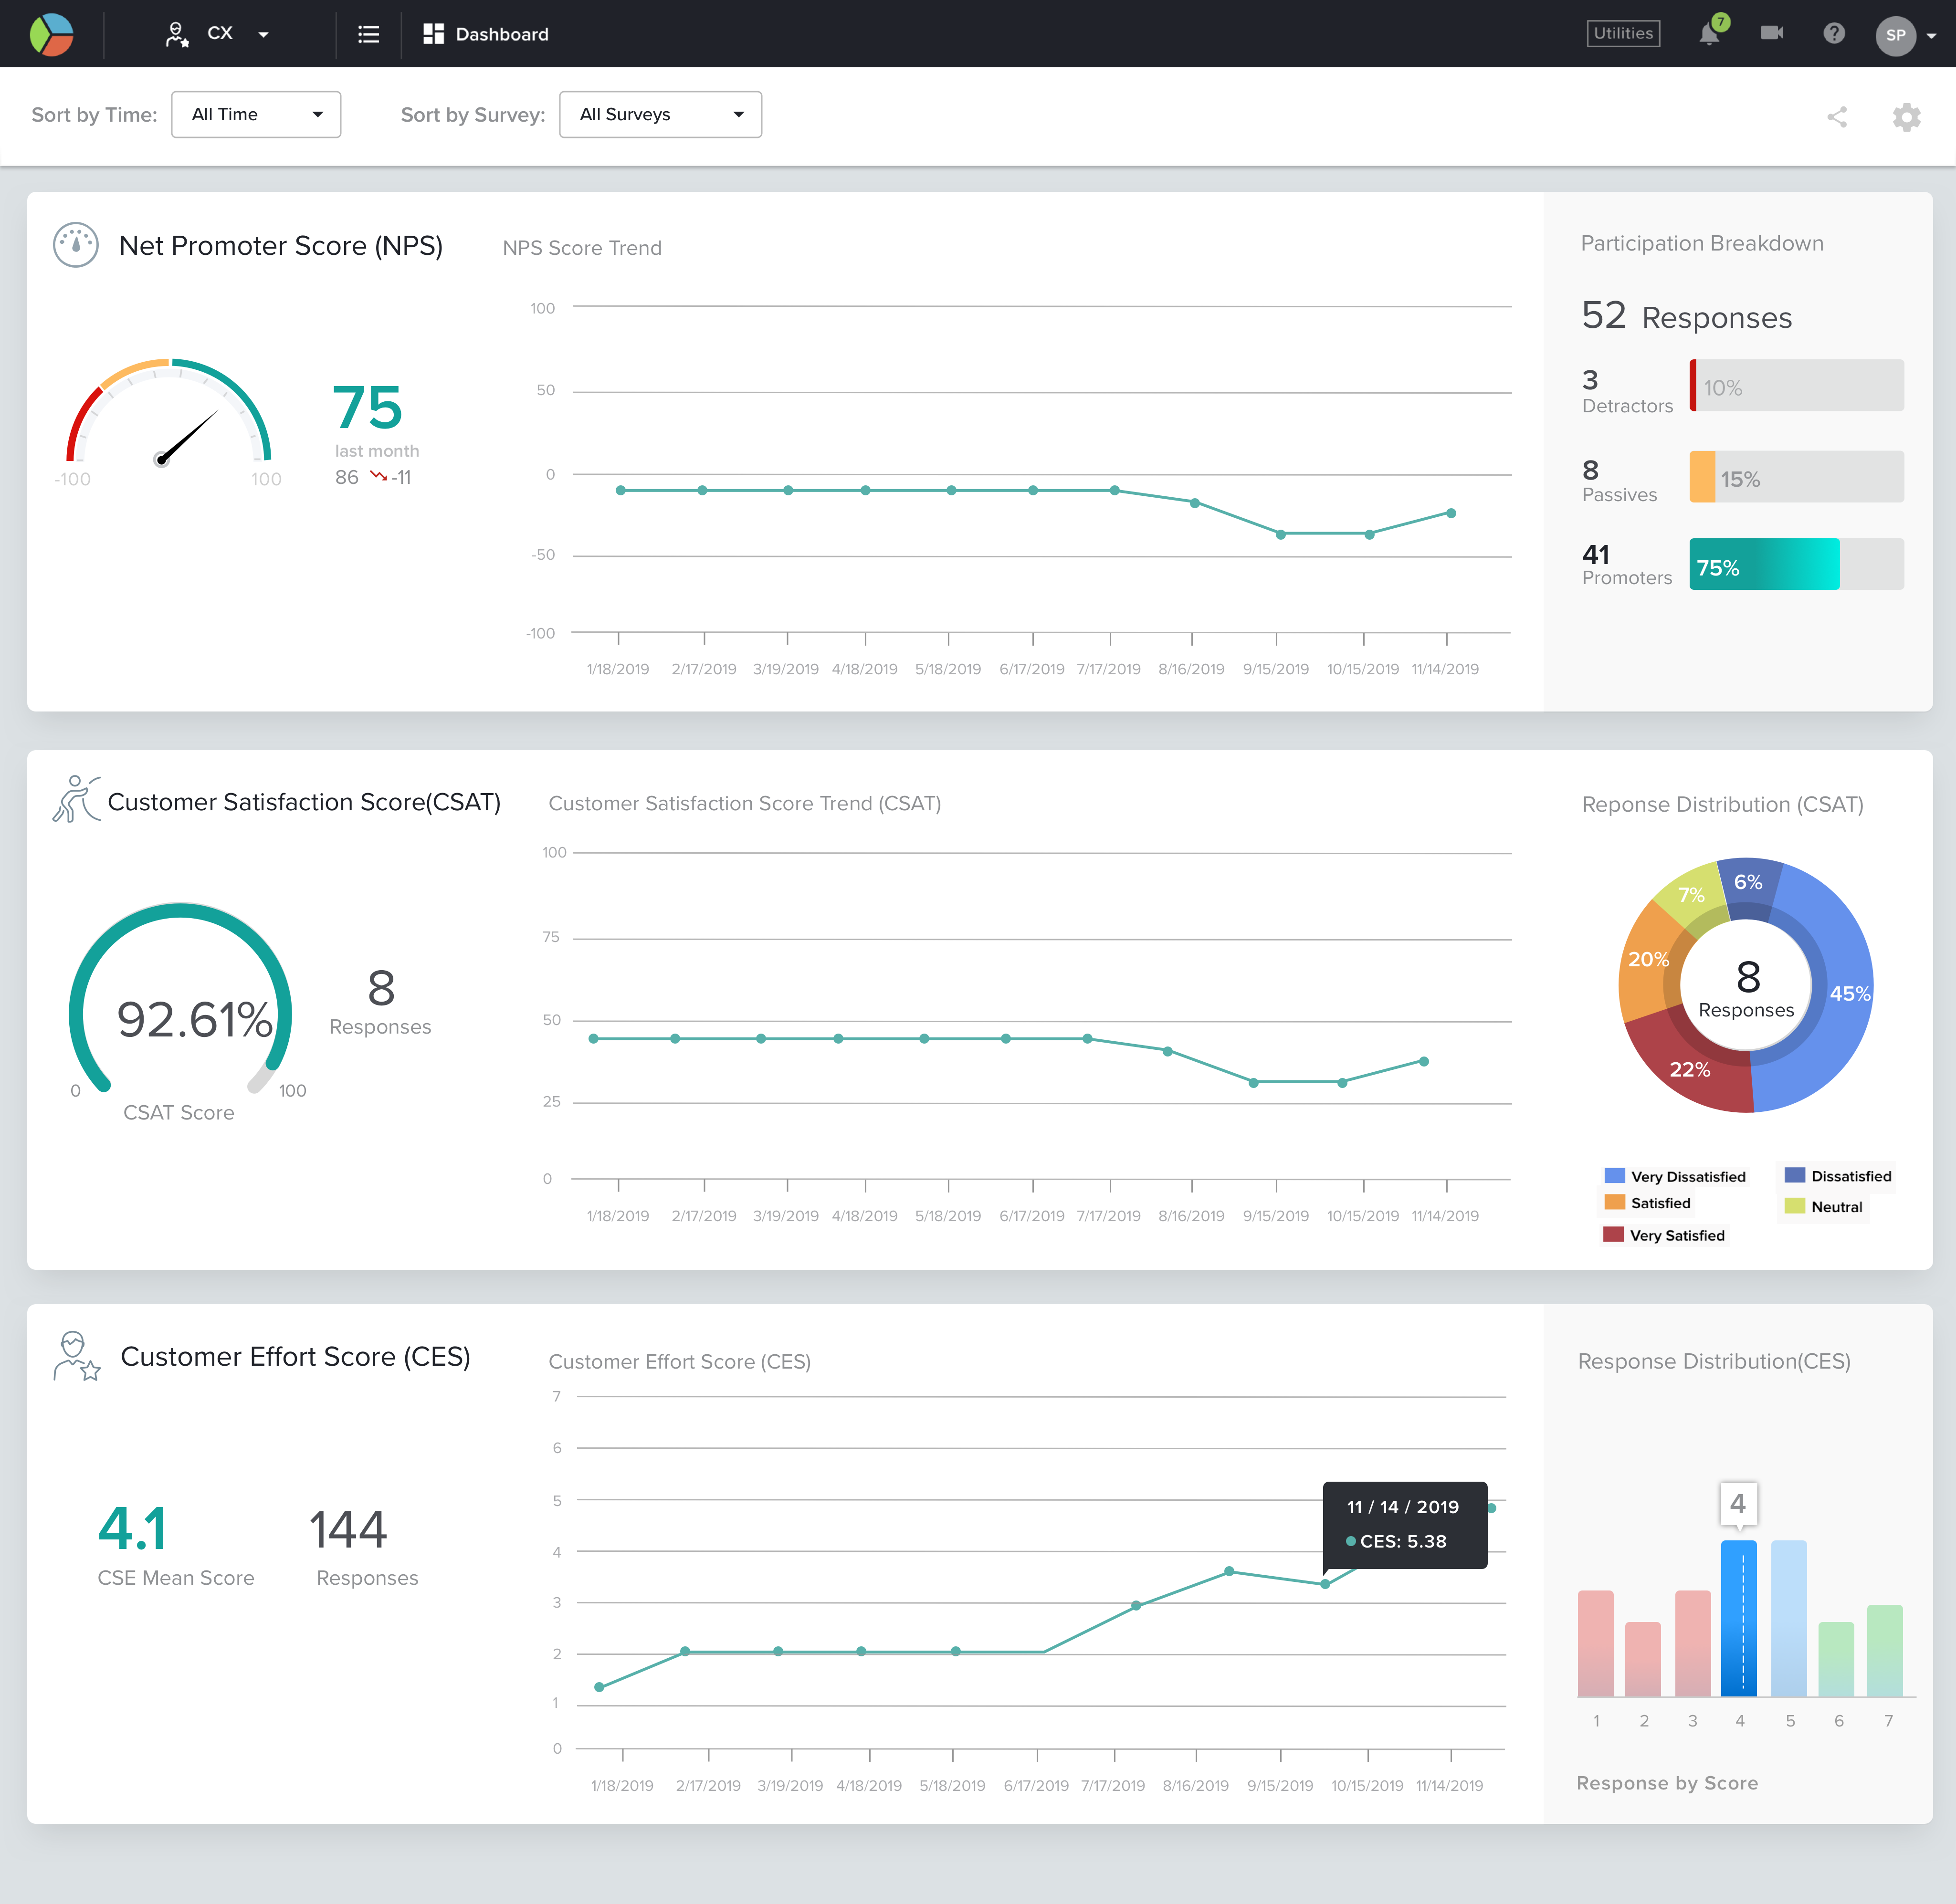Open the All Surveys dropdown
The image size is (1956, 1904).
[660, 114]
